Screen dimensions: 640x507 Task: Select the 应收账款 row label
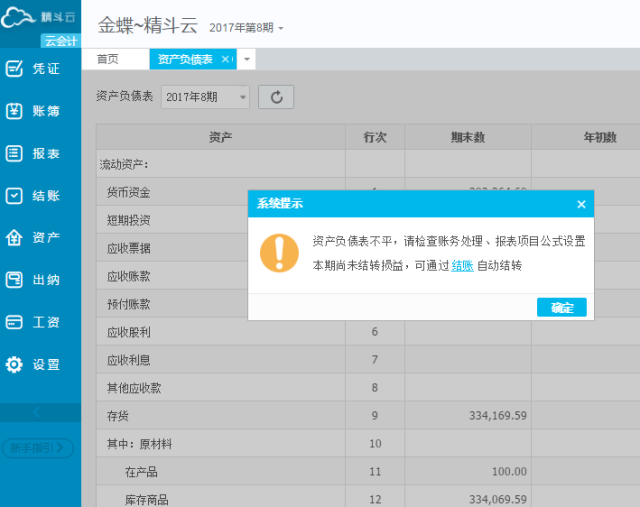(129, 276)
